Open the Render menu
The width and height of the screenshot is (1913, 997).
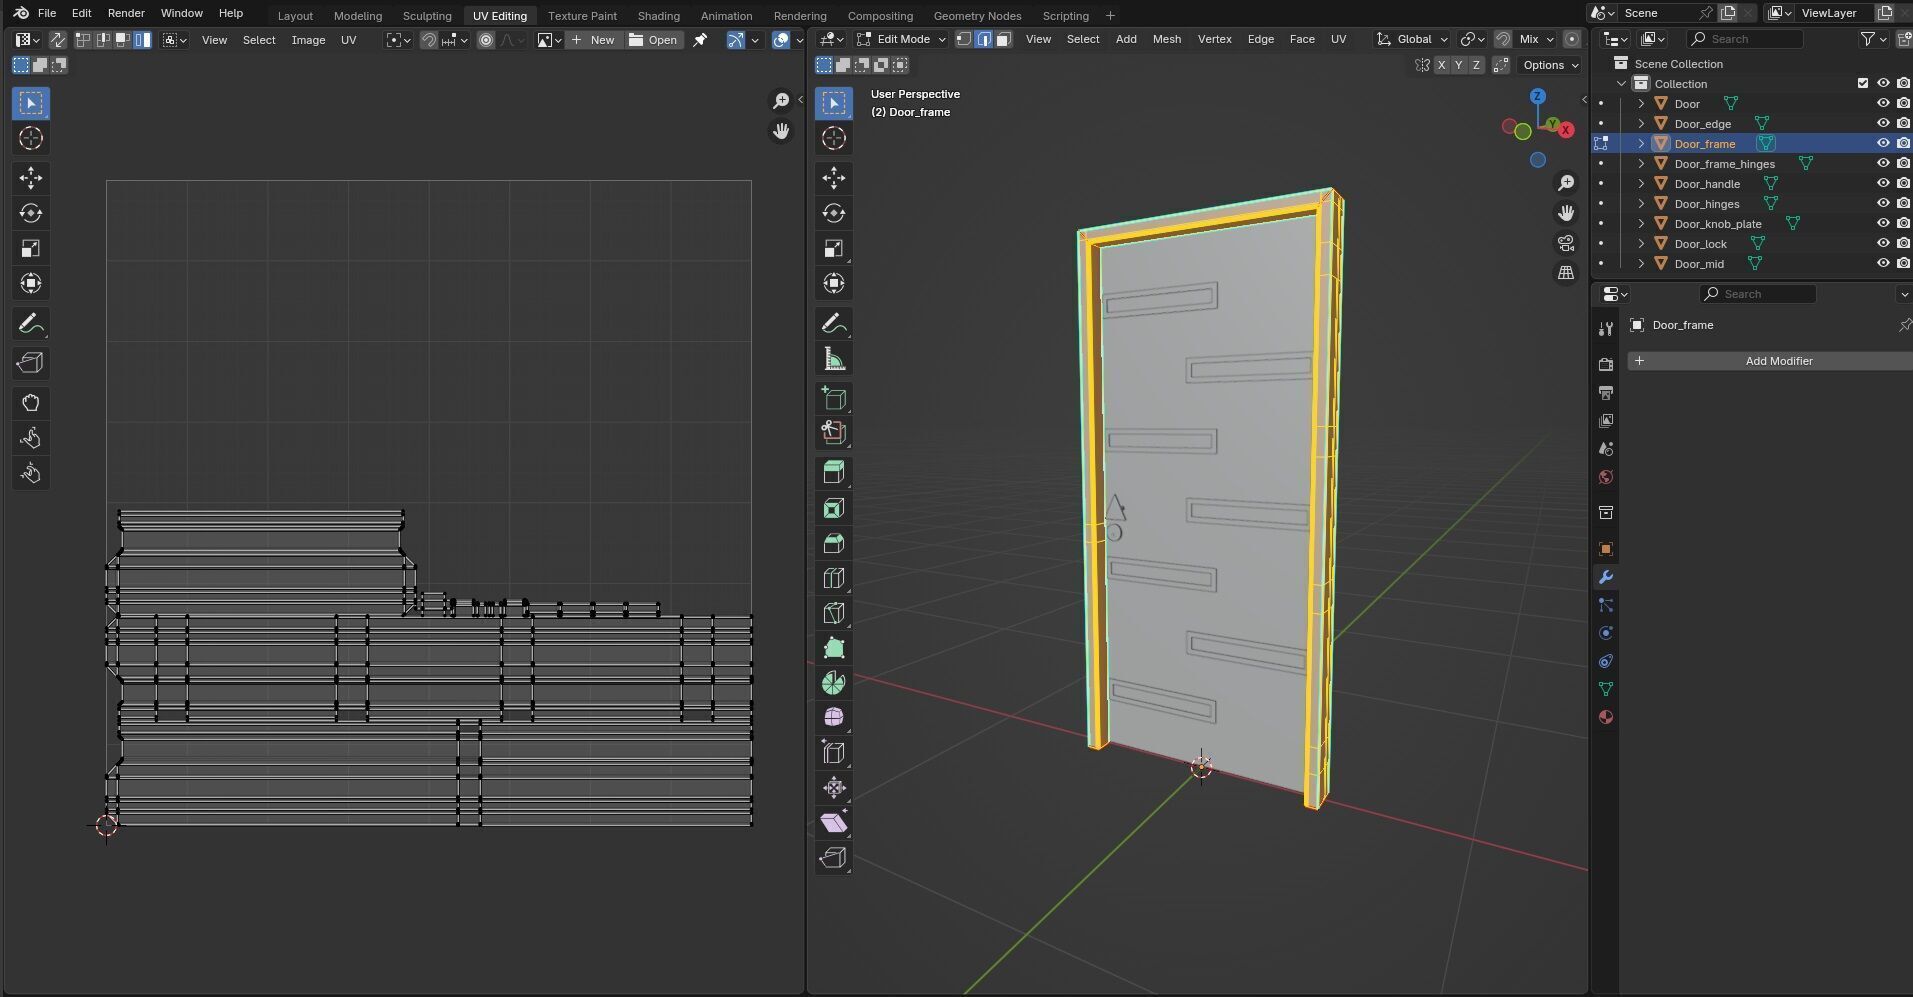tap(126, 13)
